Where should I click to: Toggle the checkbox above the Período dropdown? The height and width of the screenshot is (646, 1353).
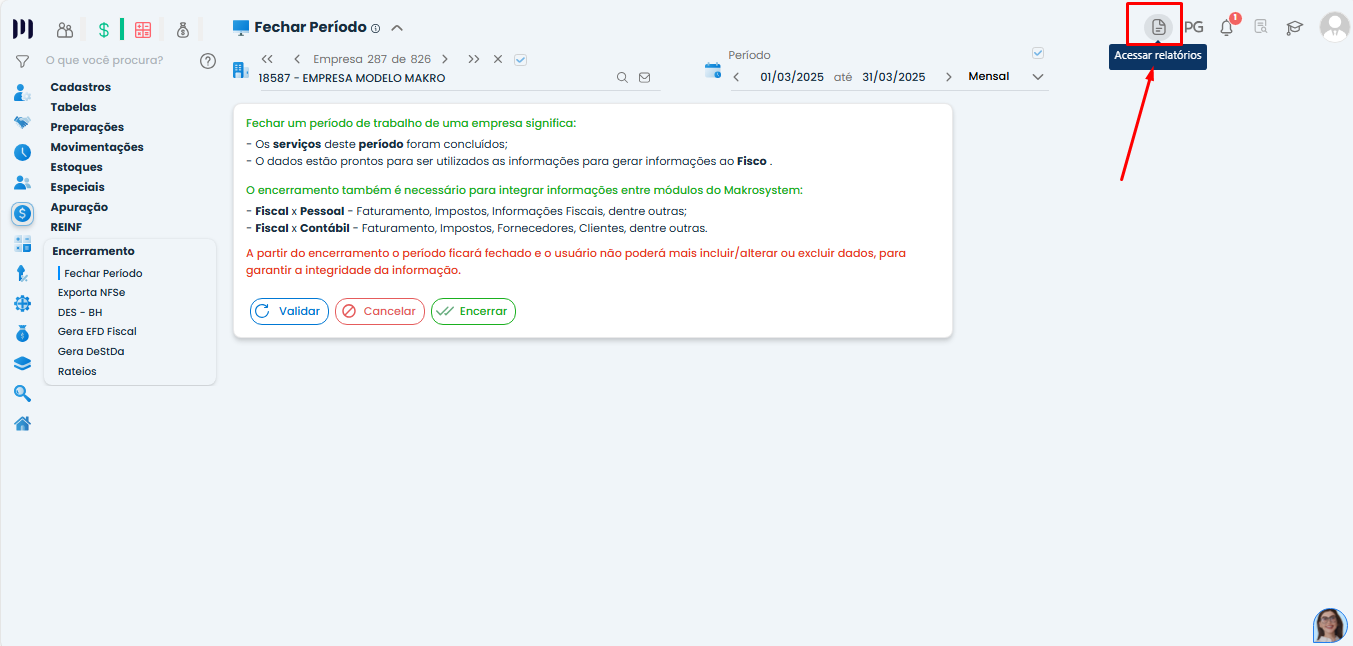pyautogui.click(x=1038, y=53)
